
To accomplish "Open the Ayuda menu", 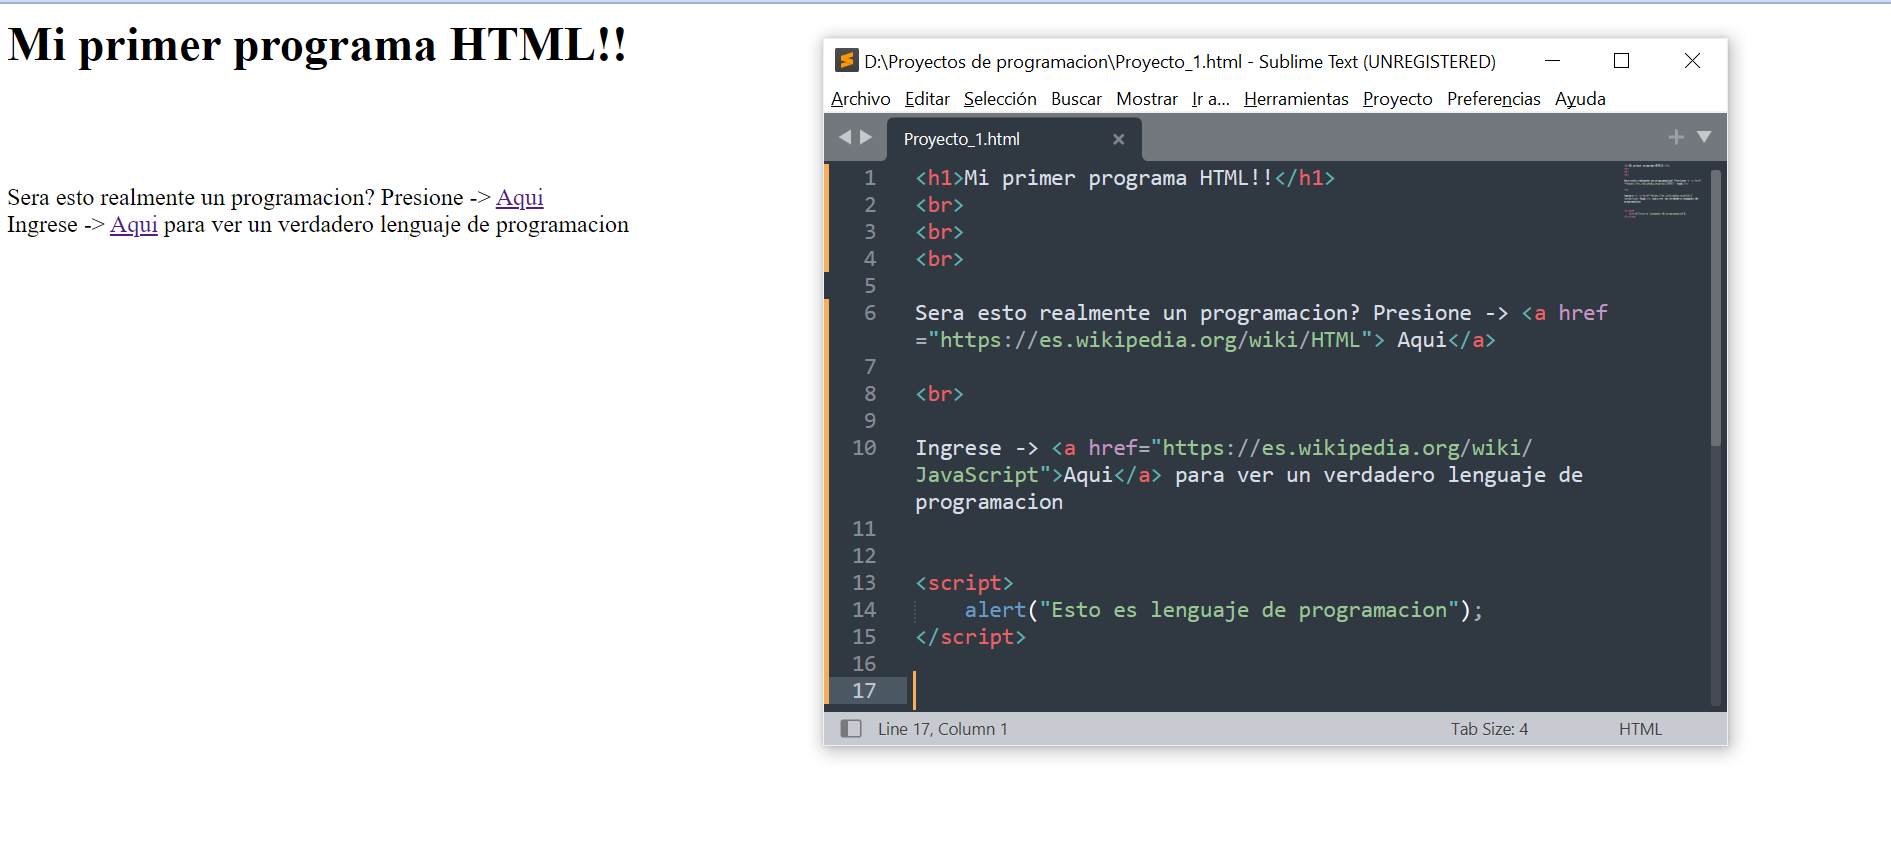I will [1580, 99].
